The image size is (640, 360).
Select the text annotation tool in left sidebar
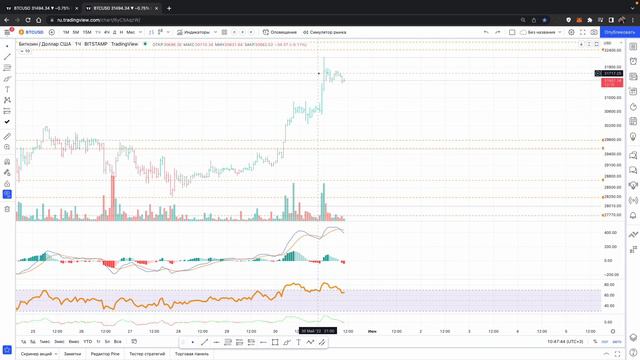[x=7, y=89]
